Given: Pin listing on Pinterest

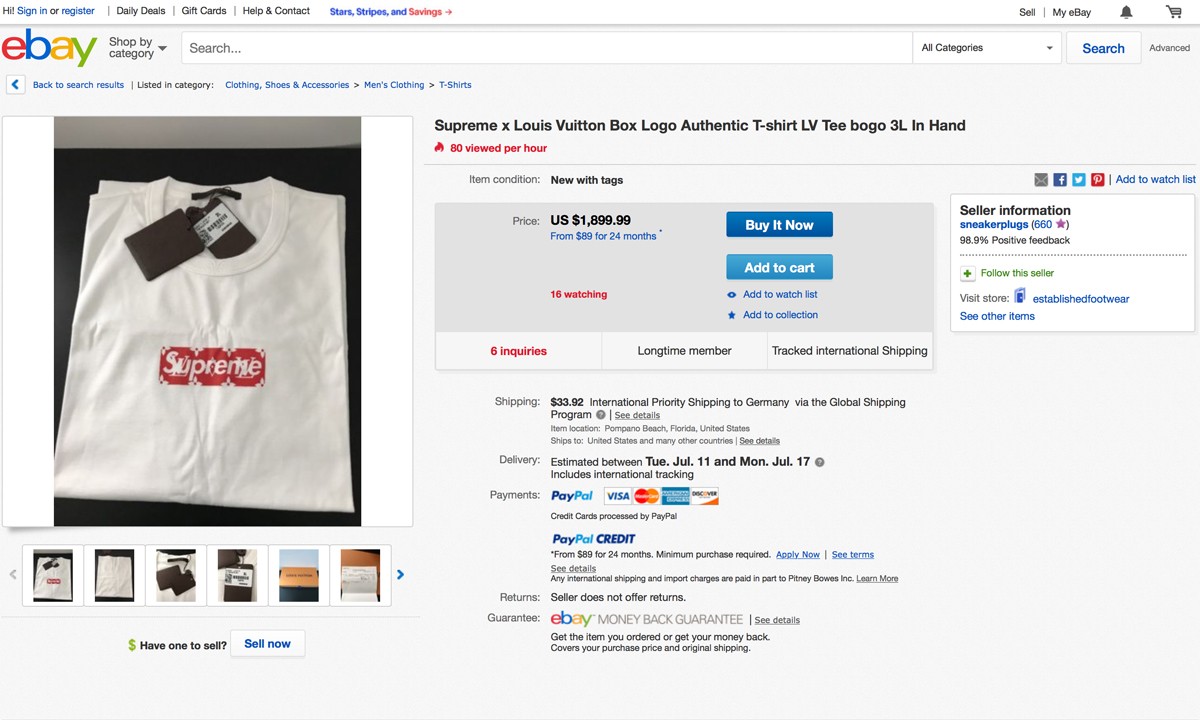Looking at the screenshot, I should pos(1098,180).
